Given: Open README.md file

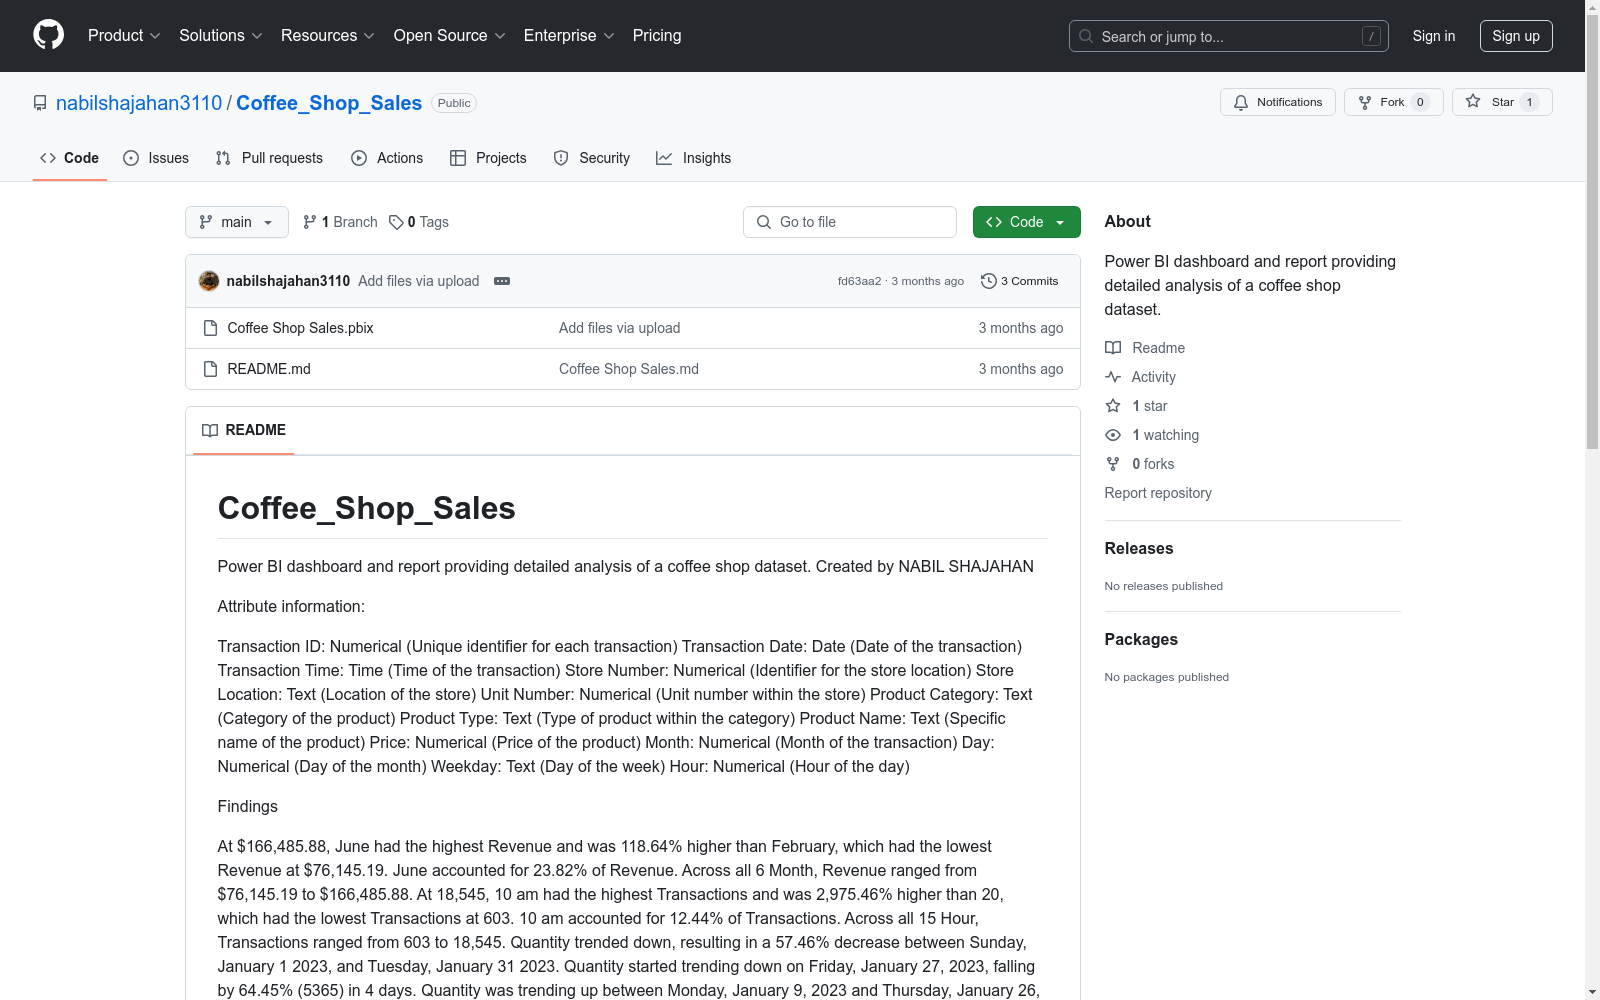Looking at the screenshot, I should click(x=269, y=369).
